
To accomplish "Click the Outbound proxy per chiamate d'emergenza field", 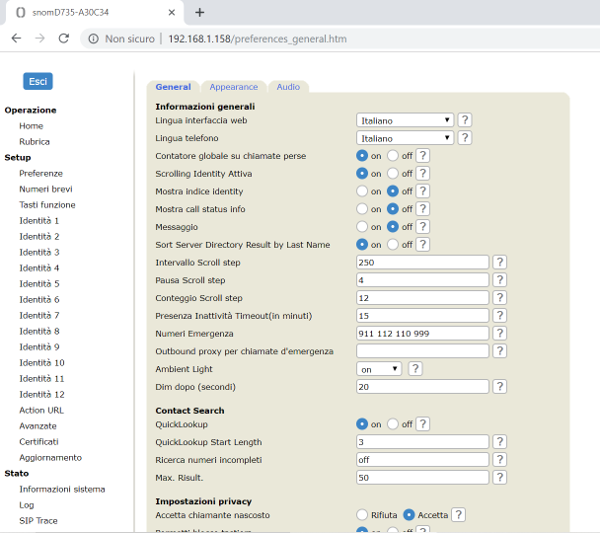I will [x=422, y=351].
